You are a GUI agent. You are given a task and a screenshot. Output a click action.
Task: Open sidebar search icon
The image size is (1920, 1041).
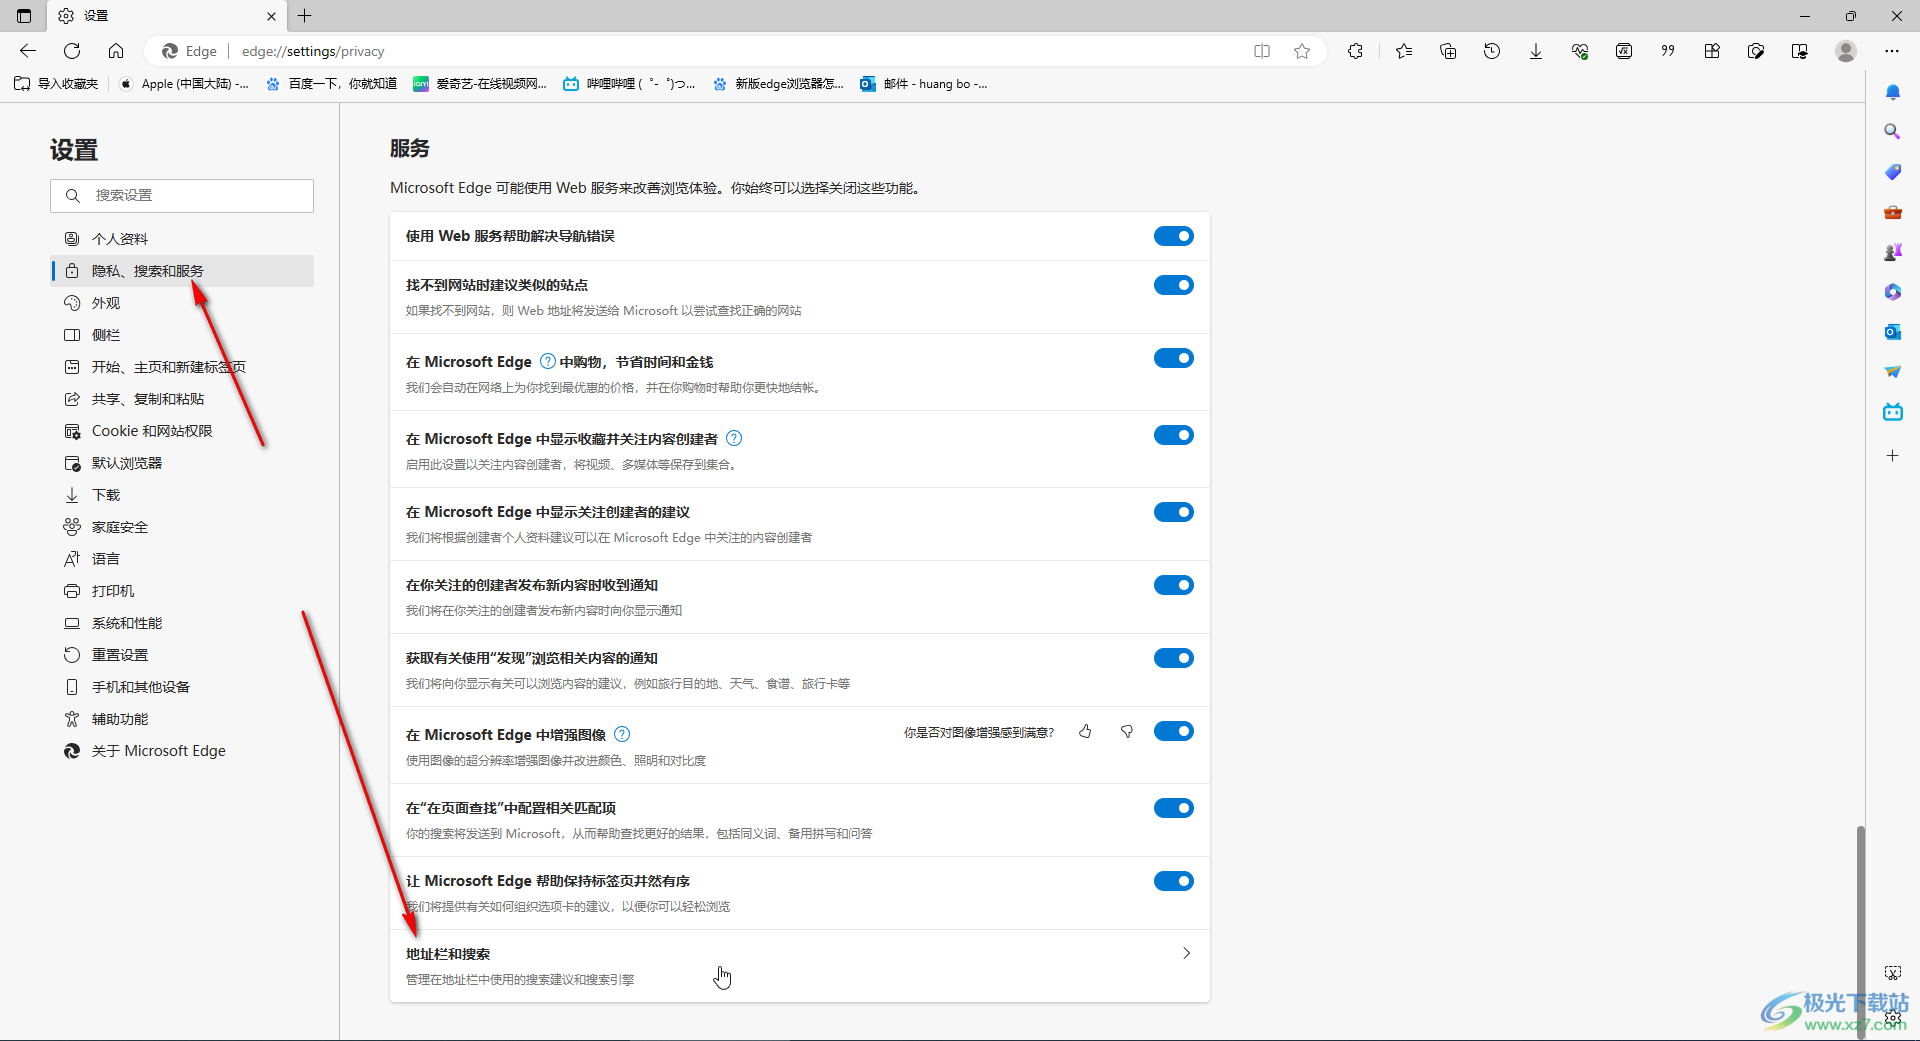(x=1892, y=132)
